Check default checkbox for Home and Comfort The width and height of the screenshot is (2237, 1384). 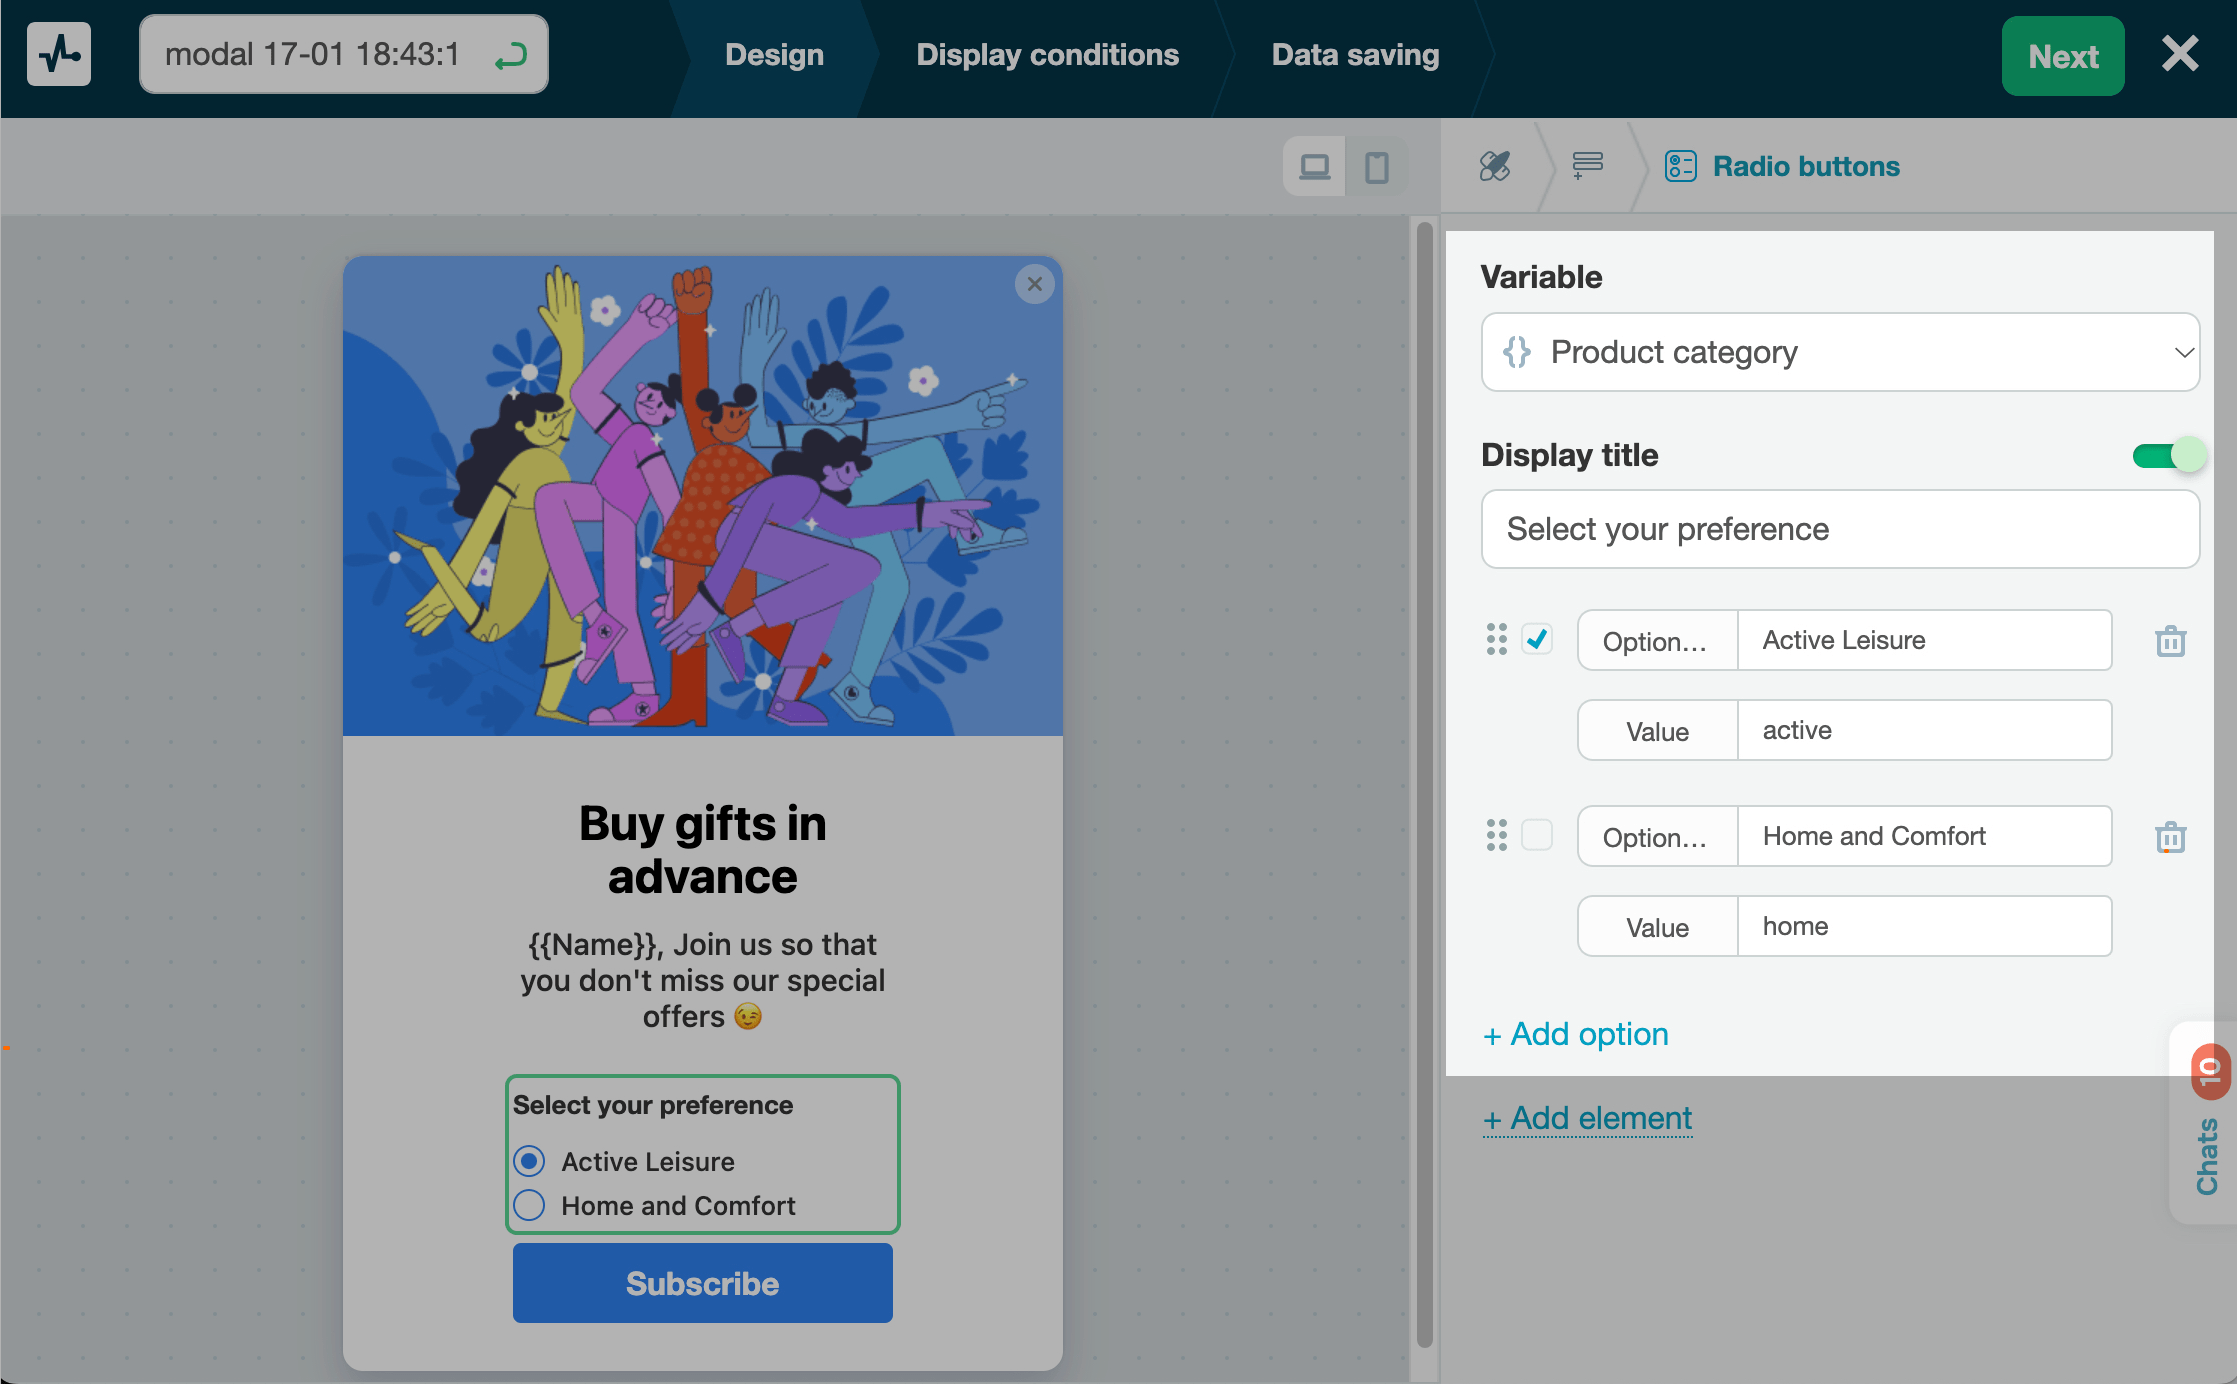click(x=1537, y=835)
